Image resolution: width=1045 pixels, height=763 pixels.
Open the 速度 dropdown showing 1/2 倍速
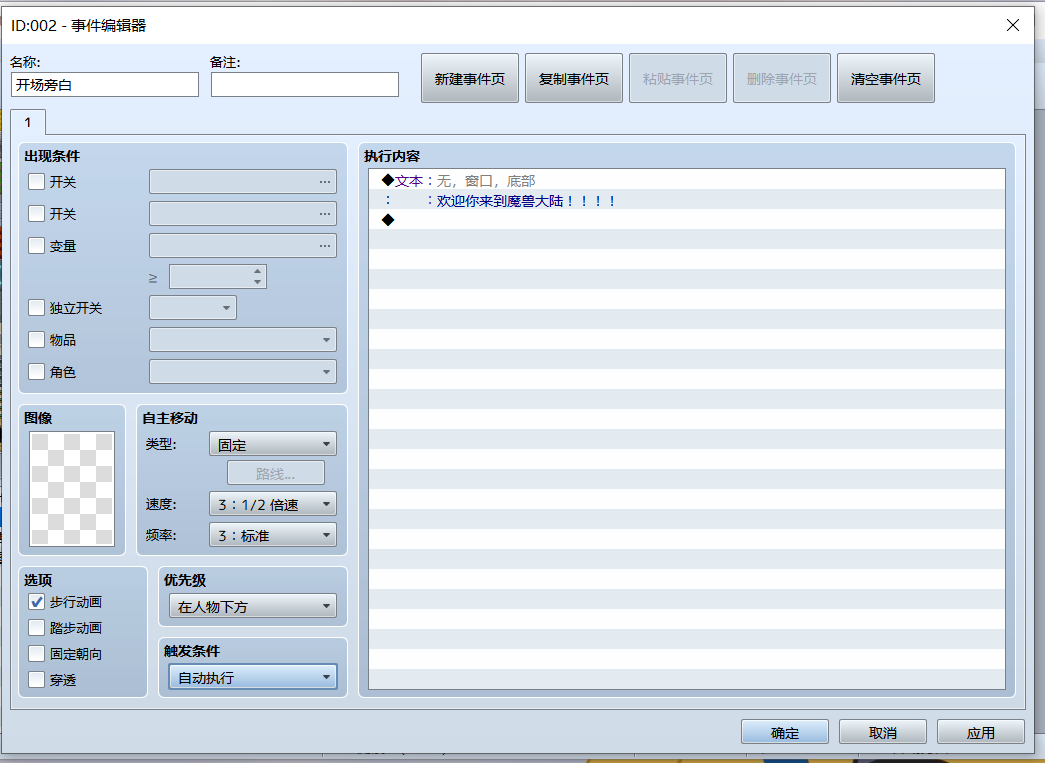273,504
